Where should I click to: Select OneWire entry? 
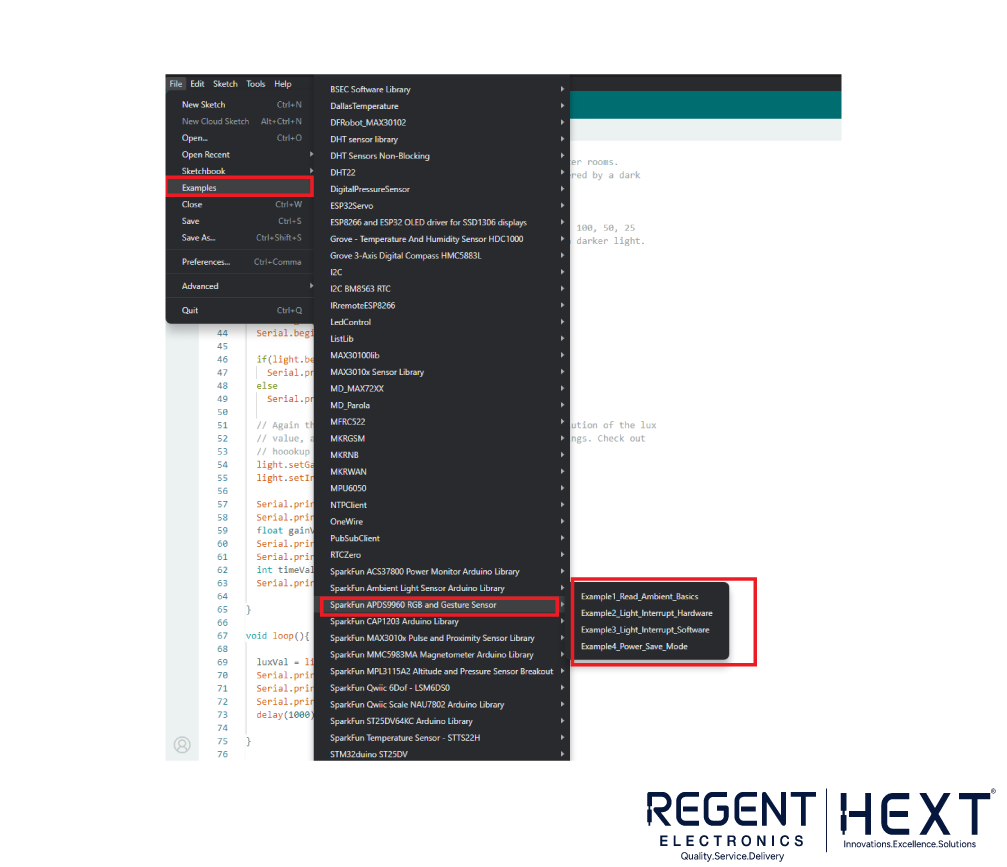click(x=442, y=521)
